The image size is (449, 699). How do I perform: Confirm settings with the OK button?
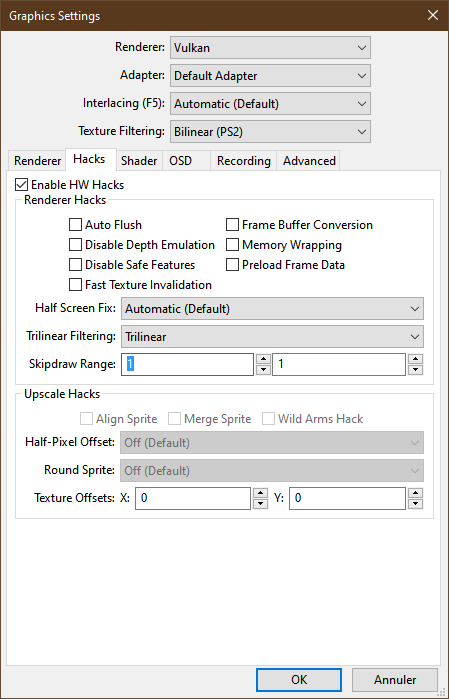coord(299,679)
